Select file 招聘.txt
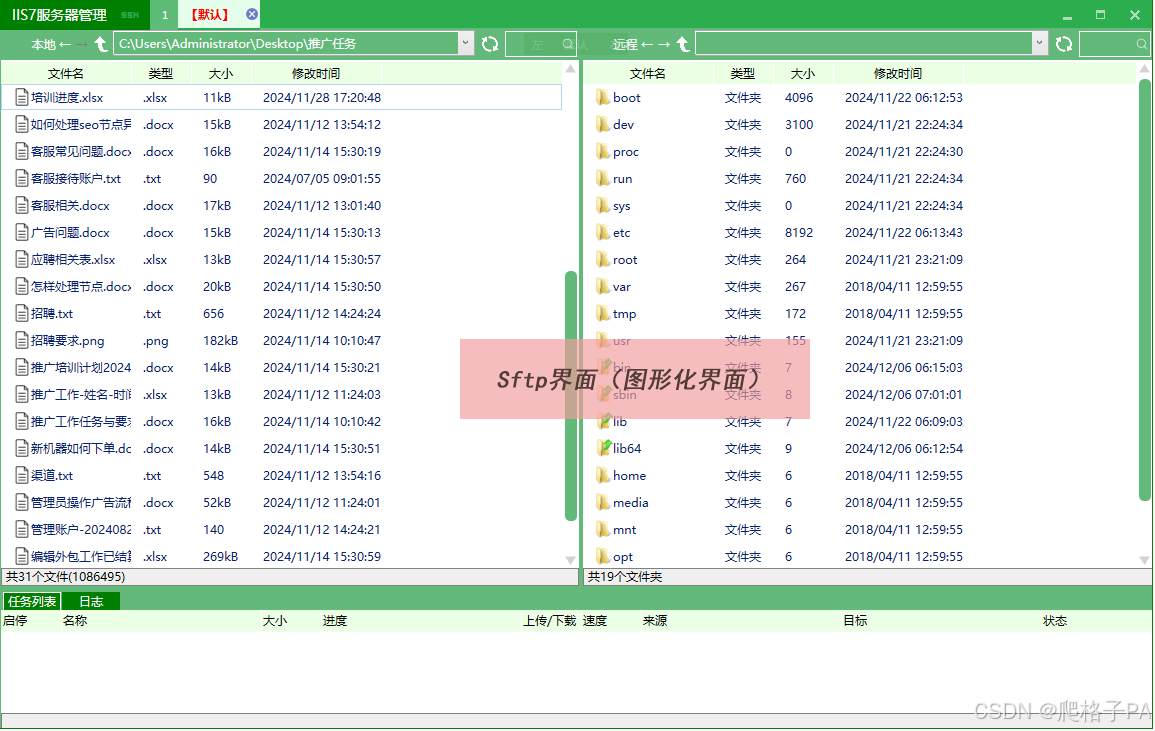 (52, 313)
